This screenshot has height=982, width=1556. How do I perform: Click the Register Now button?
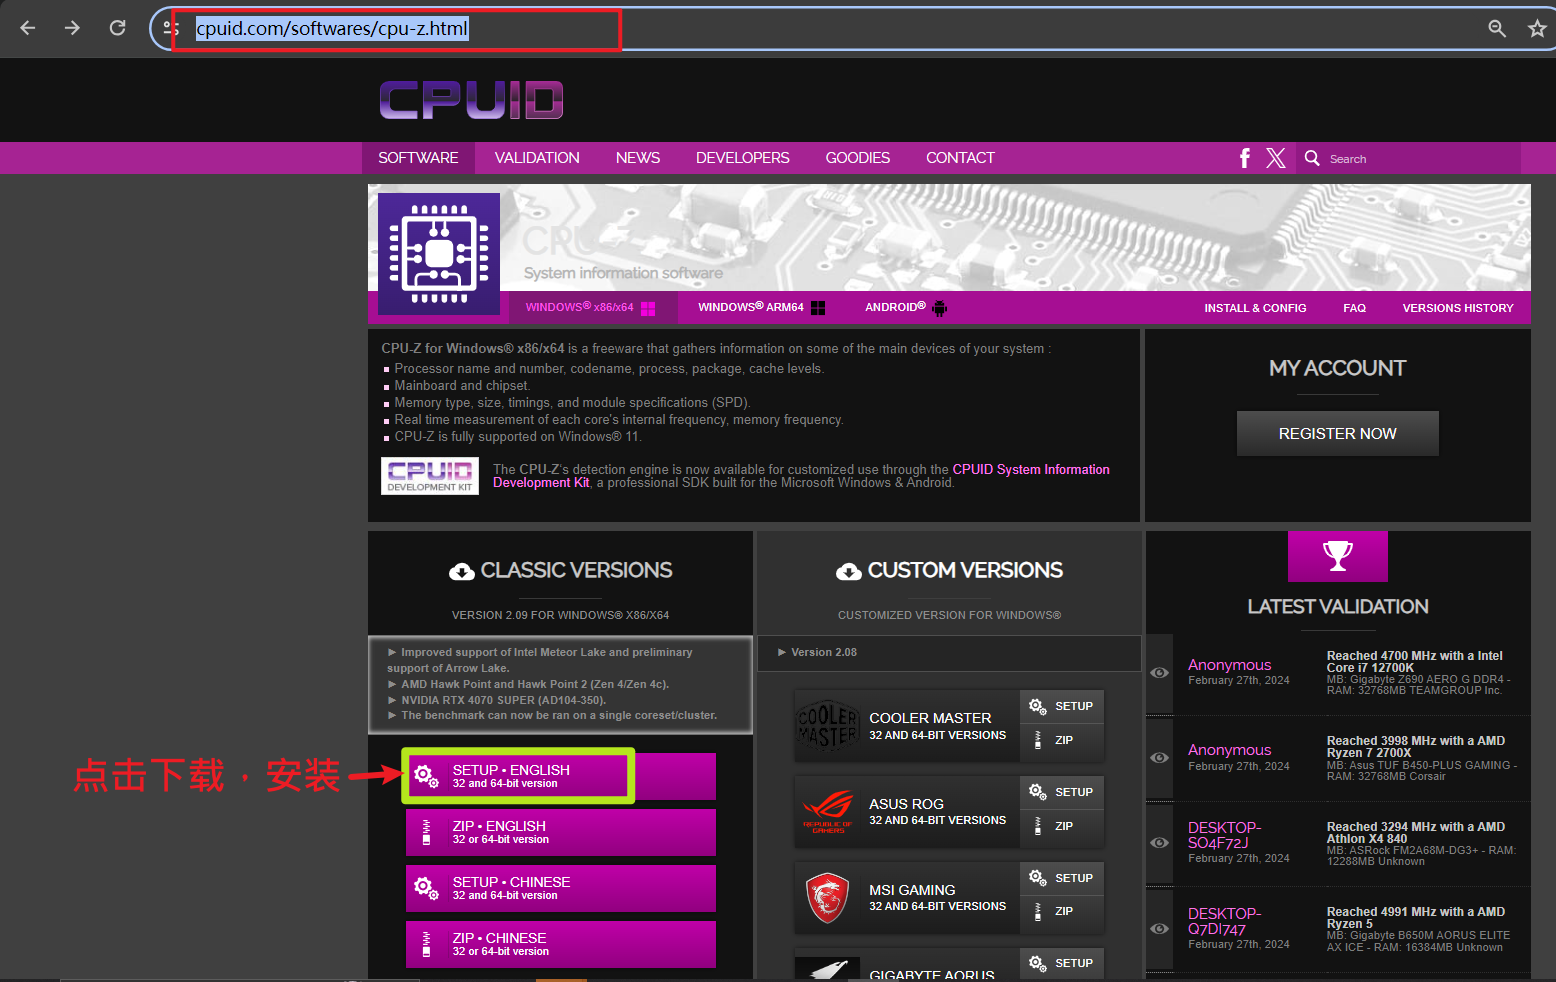point(1337,434)
